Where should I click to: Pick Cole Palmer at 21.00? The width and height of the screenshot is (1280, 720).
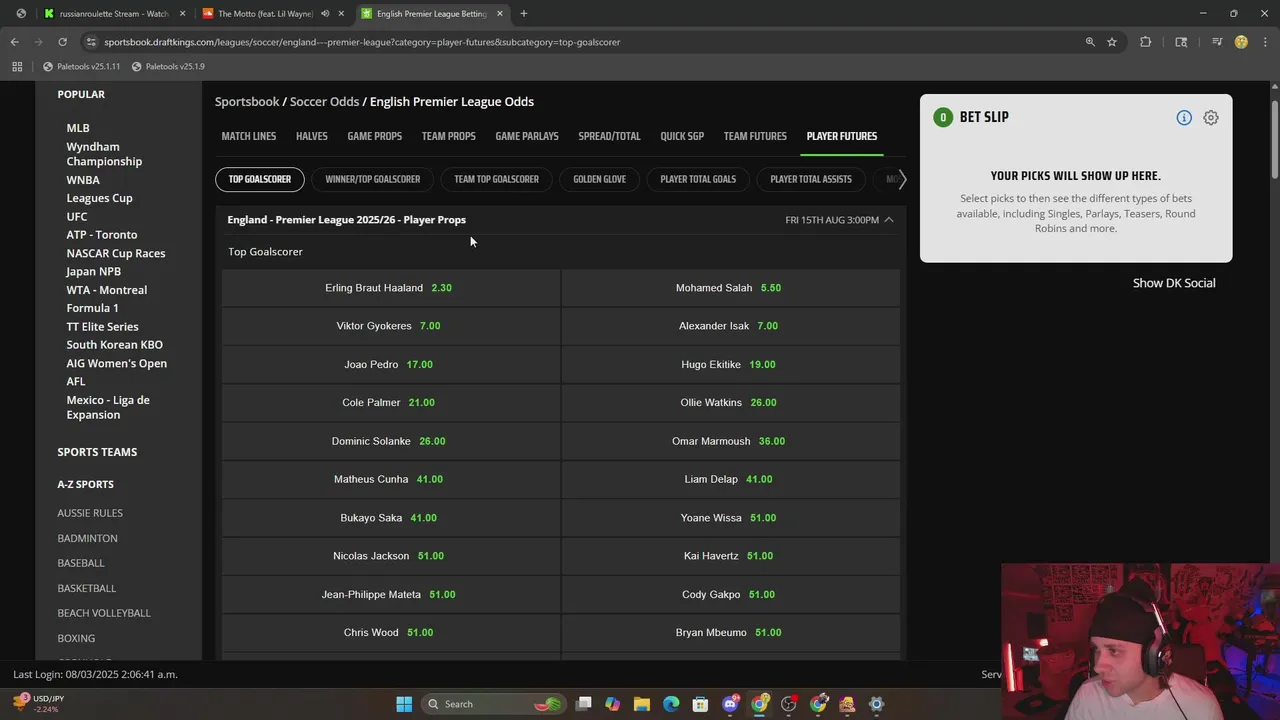(390, 403)
